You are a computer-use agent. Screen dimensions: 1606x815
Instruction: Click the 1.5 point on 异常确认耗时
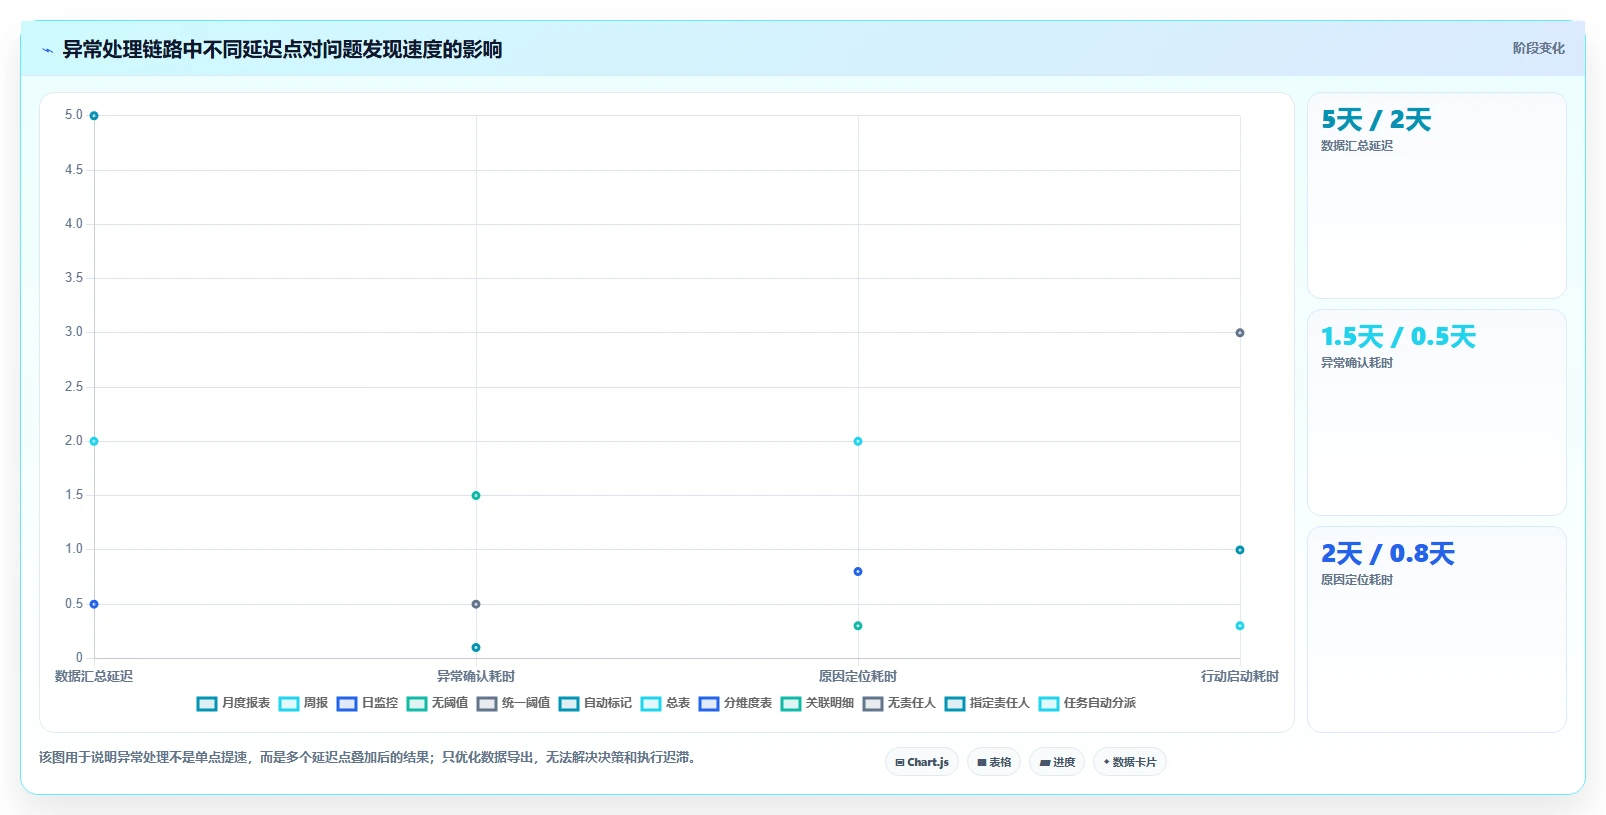pyautogui.click(x=476, y=495)
